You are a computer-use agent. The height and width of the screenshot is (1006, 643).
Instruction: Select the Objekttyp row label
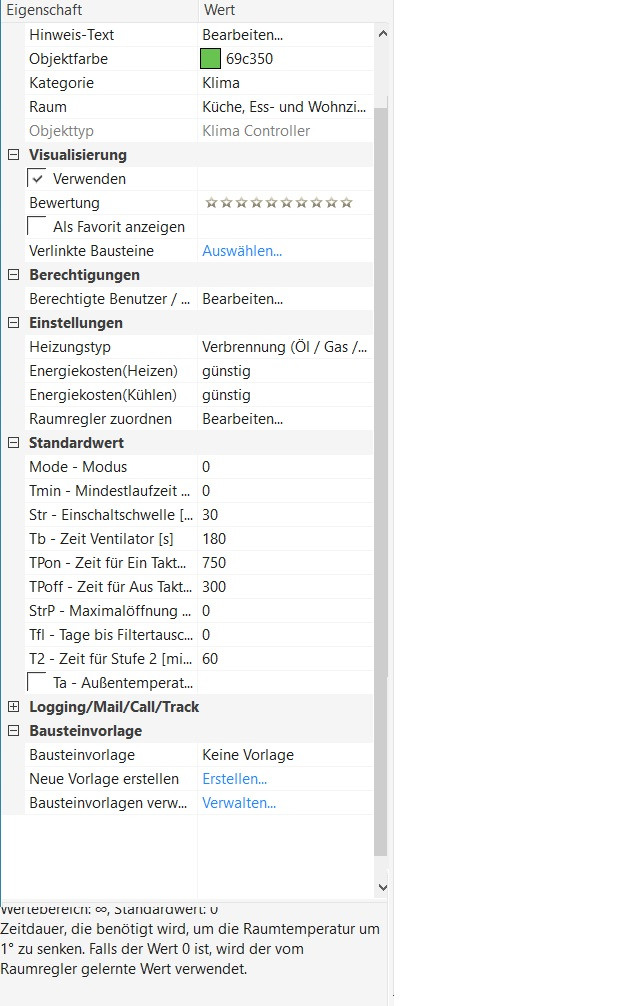[x=61, y=131]
